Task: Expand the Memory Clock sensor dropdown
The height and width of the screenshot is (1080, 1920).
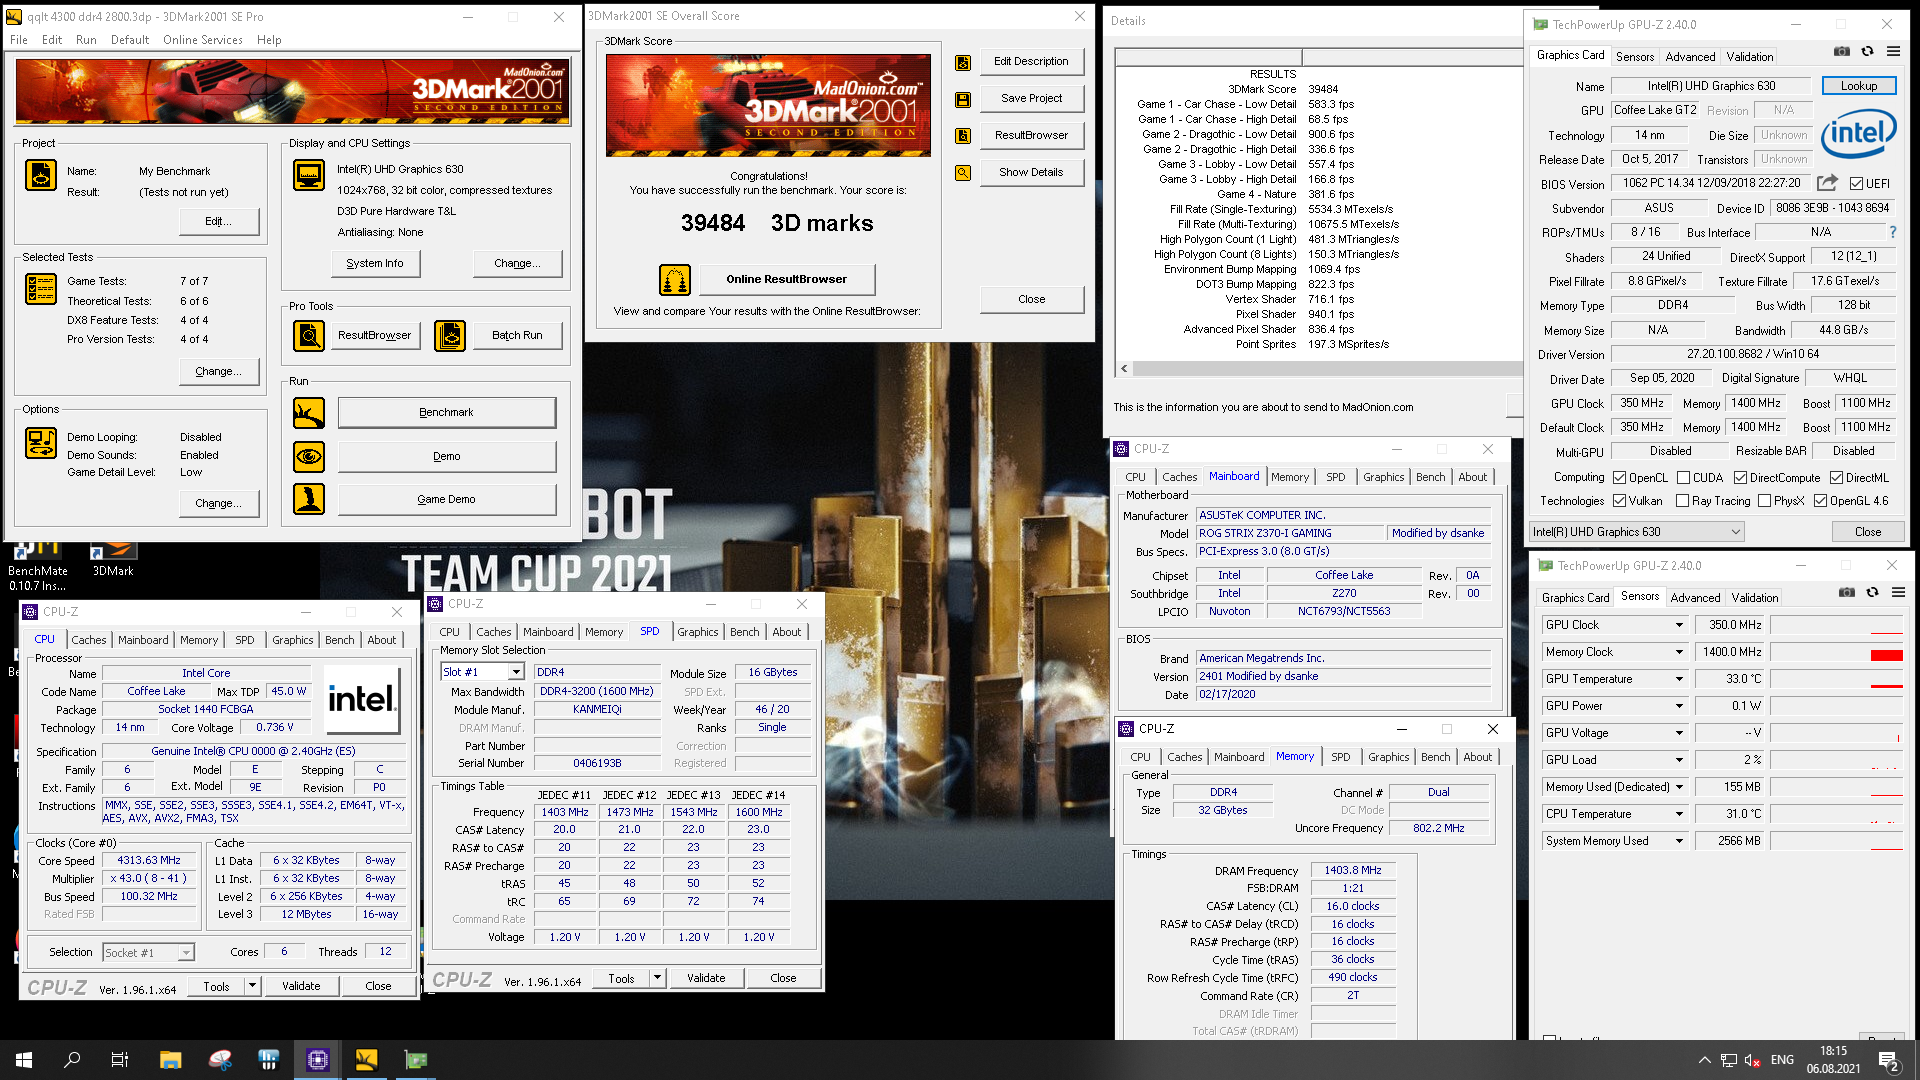Action: click(x=1679, y=652)
